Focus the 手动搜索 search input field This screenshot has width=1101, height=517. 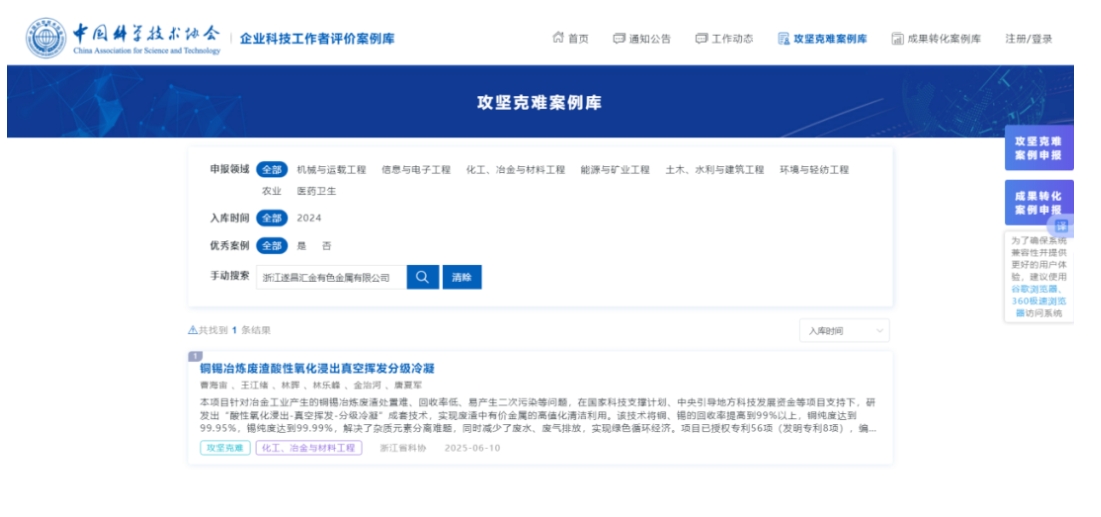(x=330, y=277)
